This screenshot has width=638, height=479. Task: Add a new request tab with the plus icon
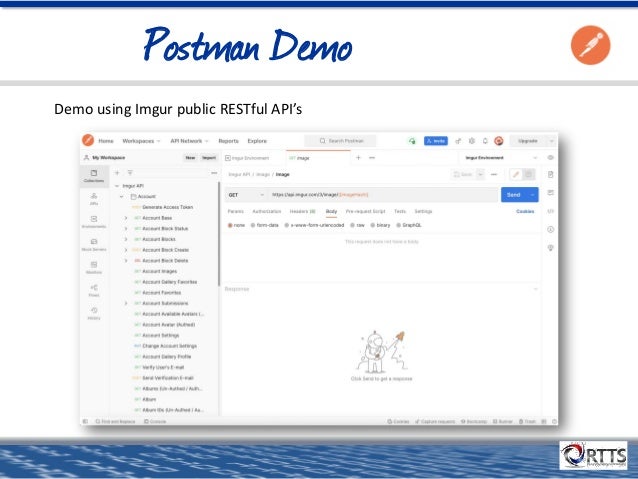click(358, 157)
